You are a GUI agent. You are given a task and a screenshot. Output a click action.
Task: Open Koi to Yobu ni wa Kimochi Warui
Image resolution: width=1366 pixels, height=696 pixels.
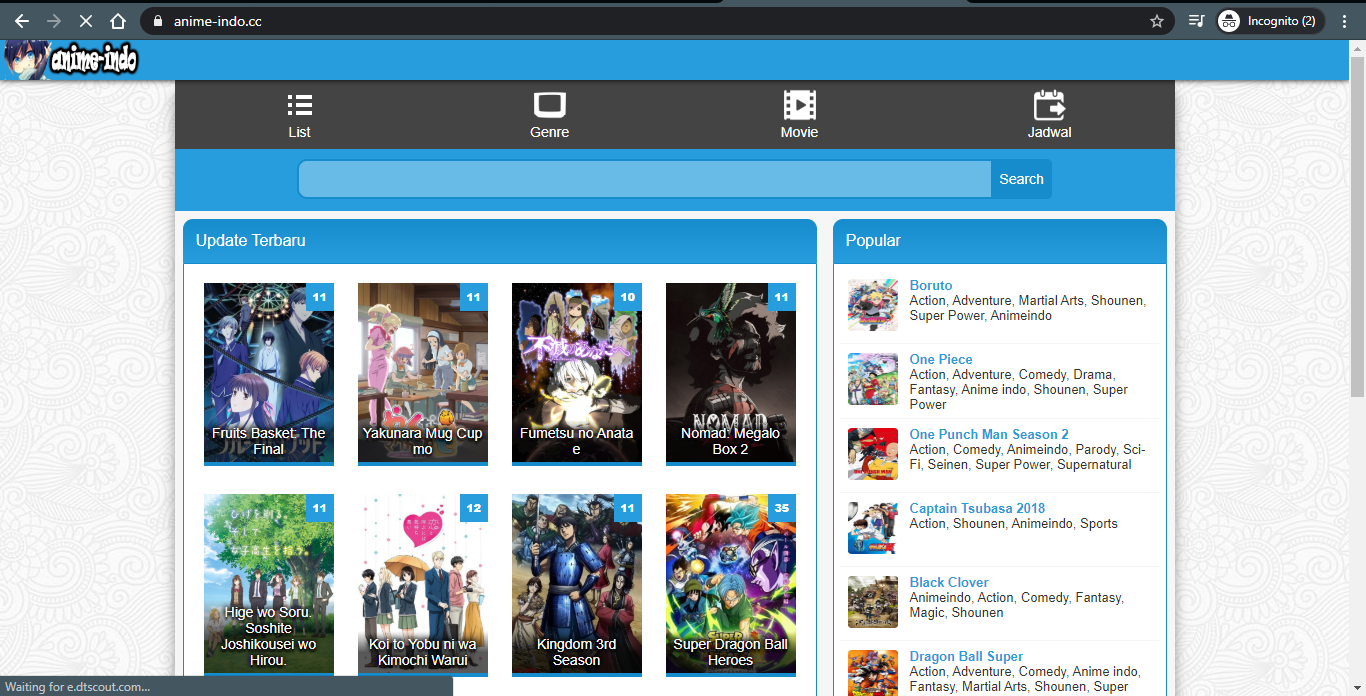click(423, 585)
